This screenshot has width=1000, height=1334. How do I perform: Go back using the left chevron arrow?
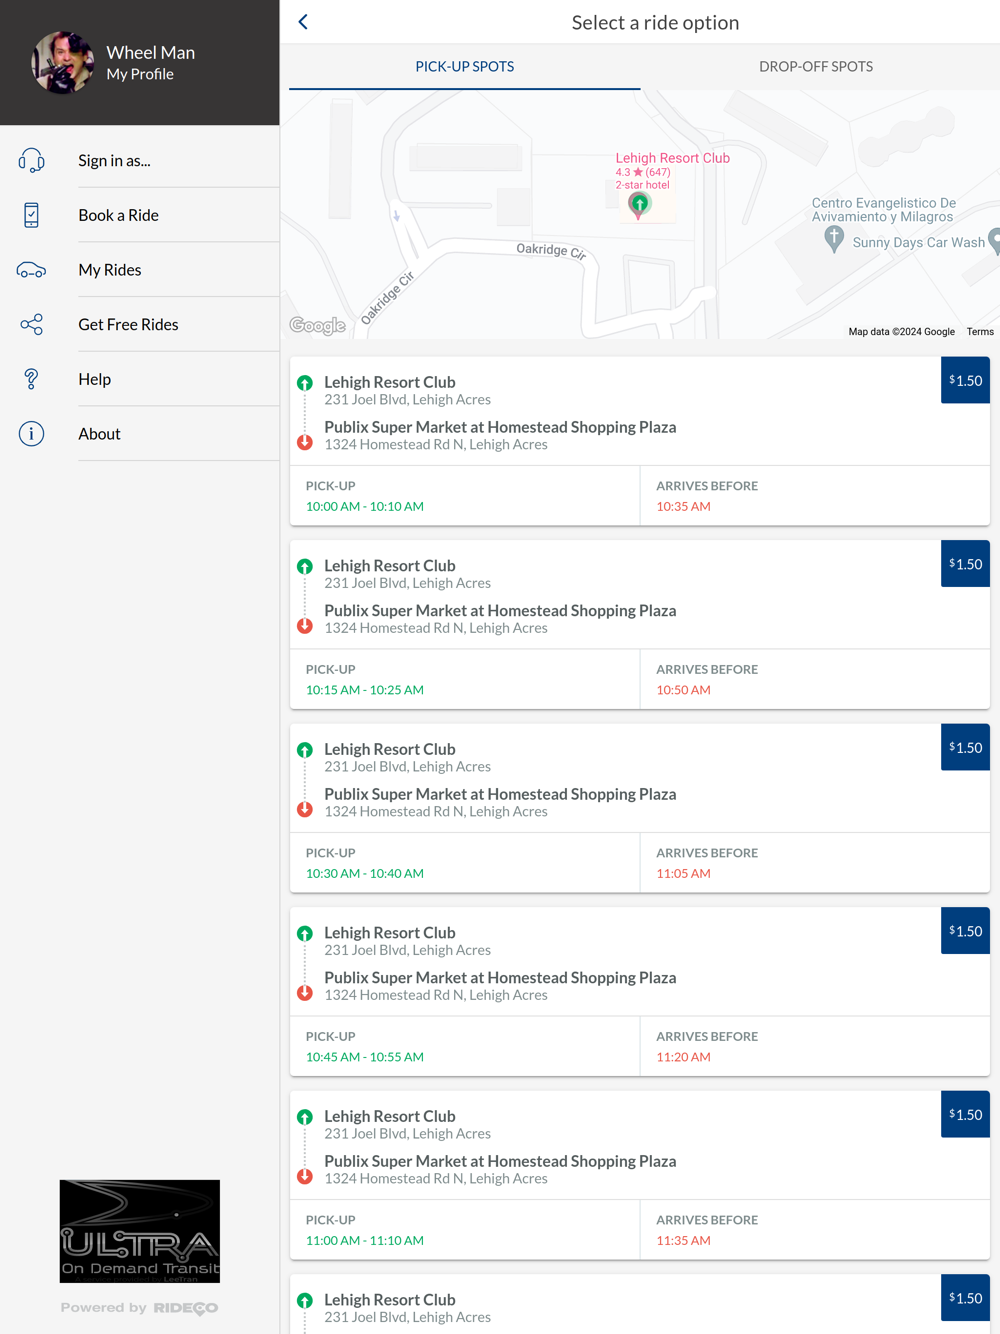point(303,22)
